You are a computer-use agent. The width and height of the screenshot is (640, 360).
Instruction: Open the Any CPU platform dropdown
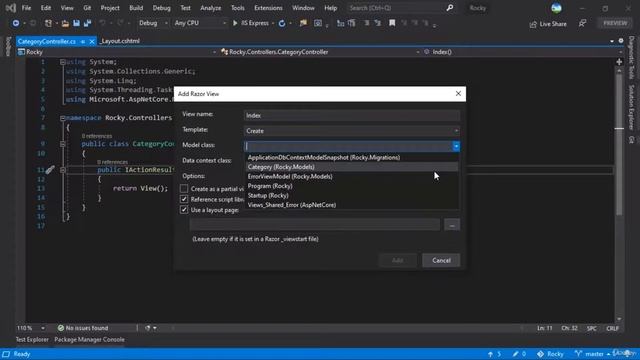pyautogui.click(x=200, y=23)
